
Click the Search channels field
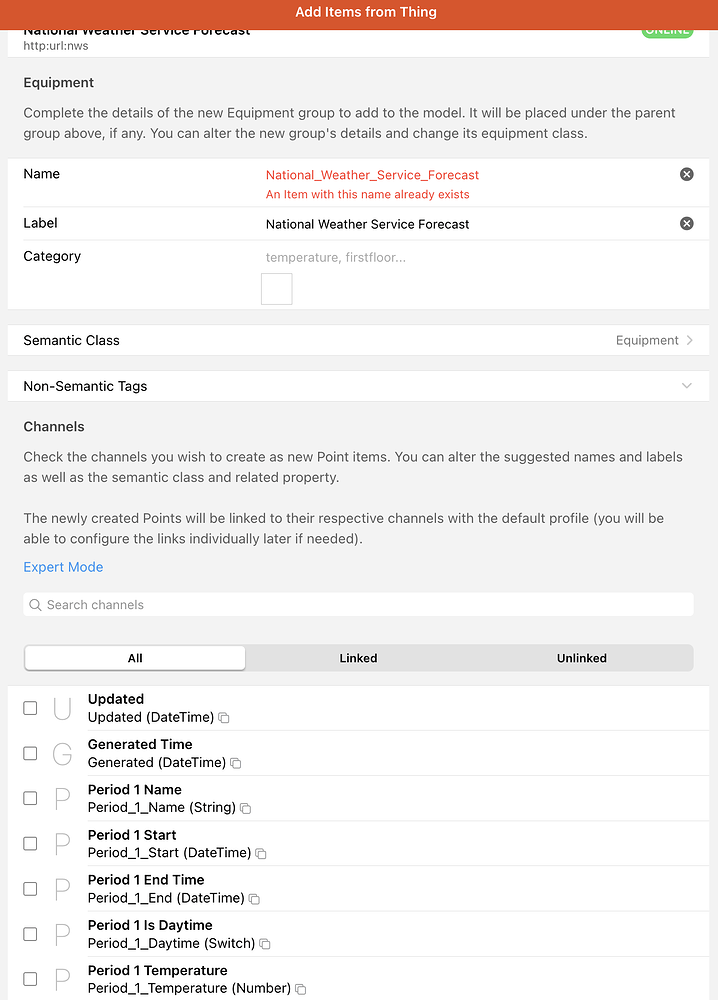tap(358, 605)
